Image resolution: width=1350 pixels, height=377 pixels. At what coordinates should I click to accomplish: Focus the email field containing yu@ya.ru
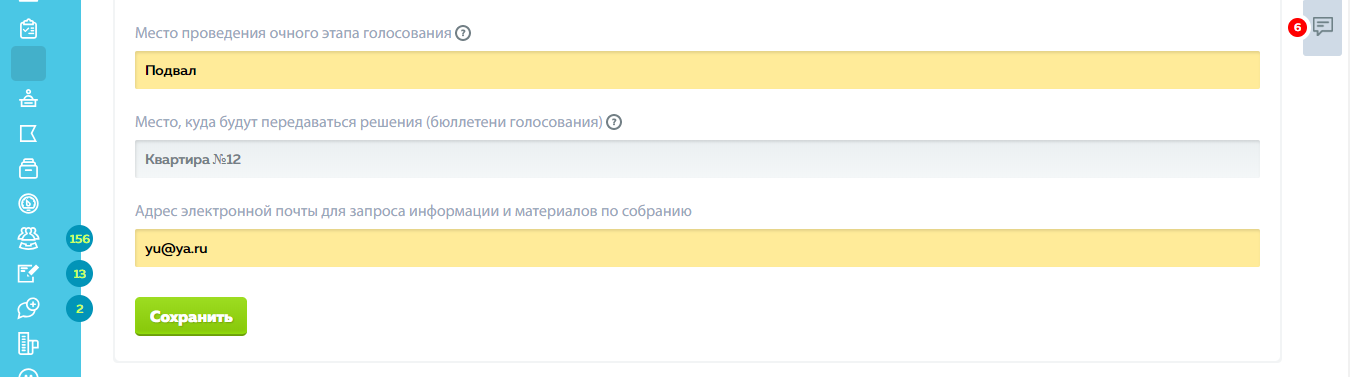tap(697, 248)
